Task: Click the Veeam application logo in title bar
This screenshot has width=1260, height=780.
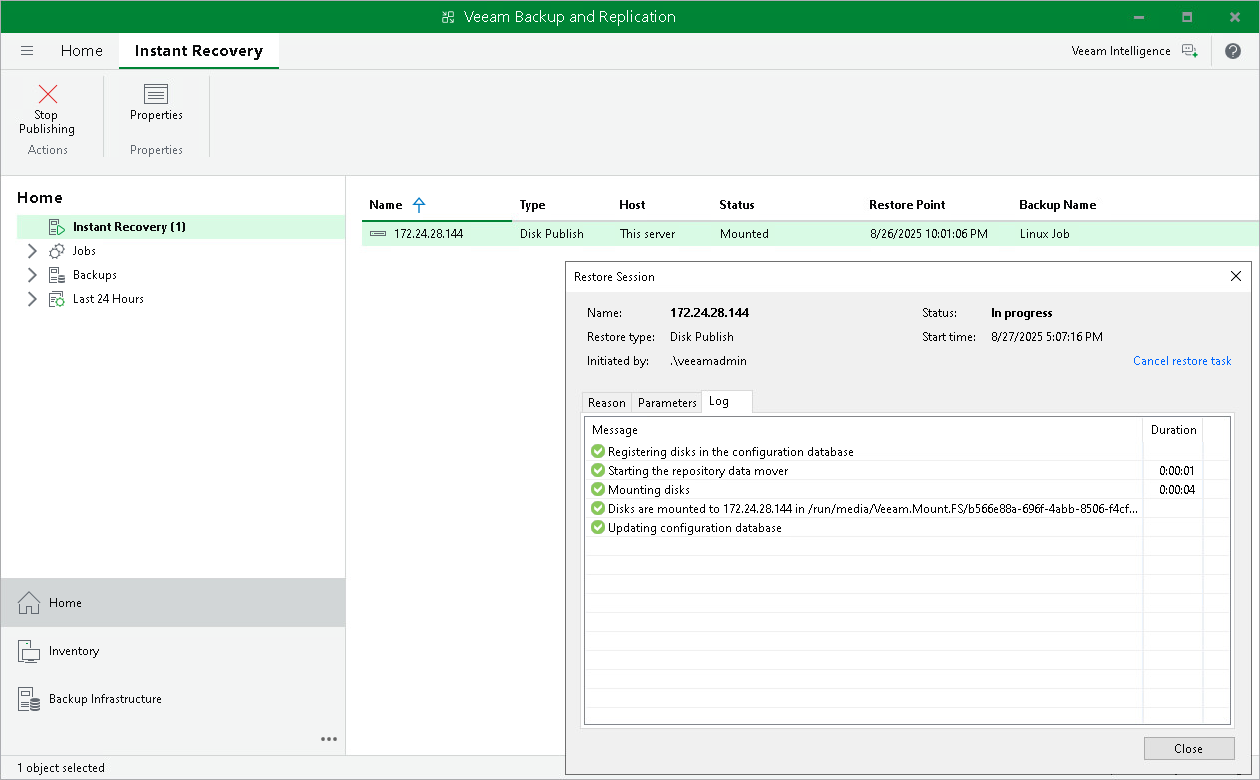Action: (450, 17)
